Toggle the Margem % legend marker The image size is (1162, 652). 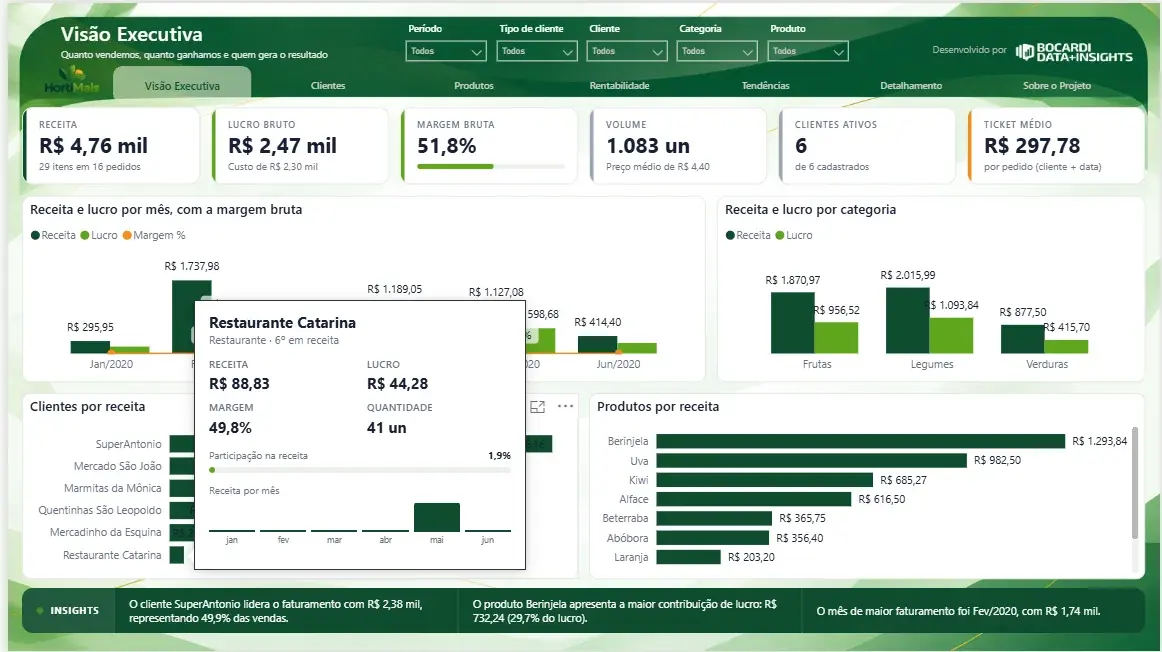pos(127,236)
